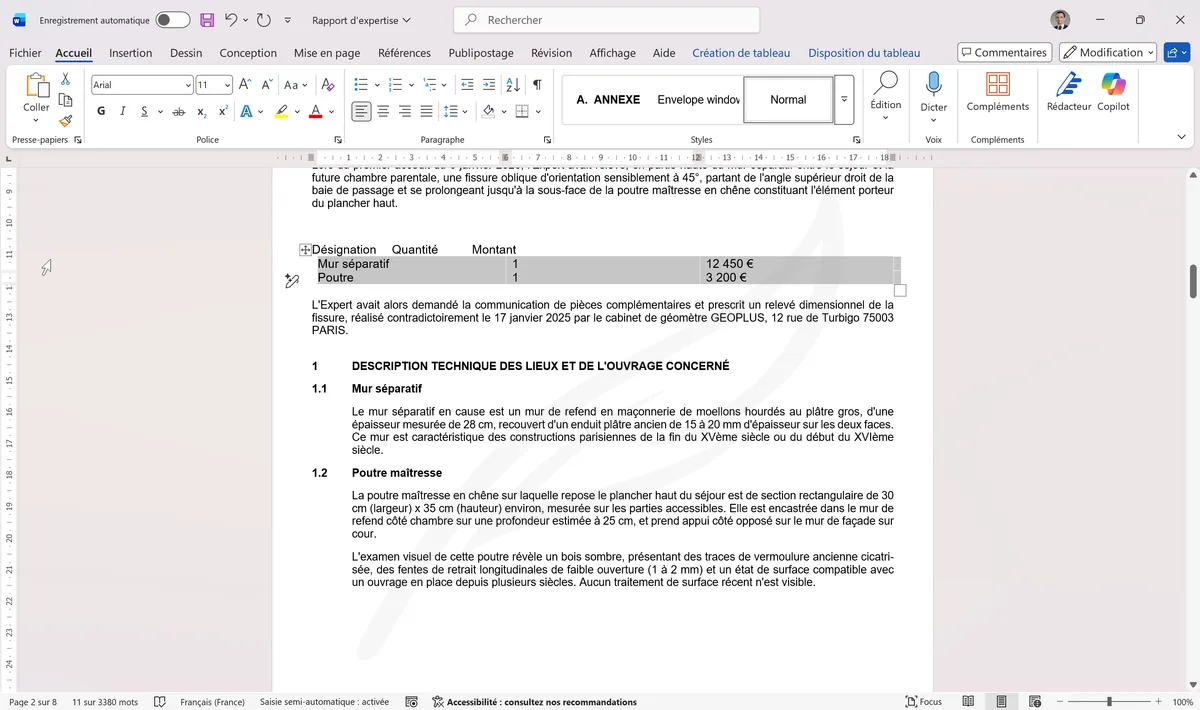
Task: Open the sort A-Z tool
Action: [513, 84]
